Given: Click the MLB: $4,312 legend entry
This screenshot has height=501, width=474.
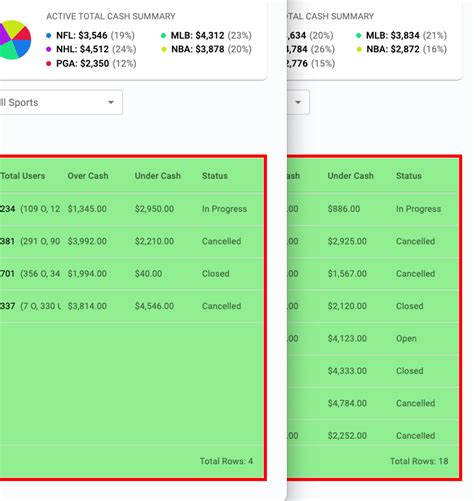Looking at the screenshot, I should pyautogui.click(x=206, y=35).
